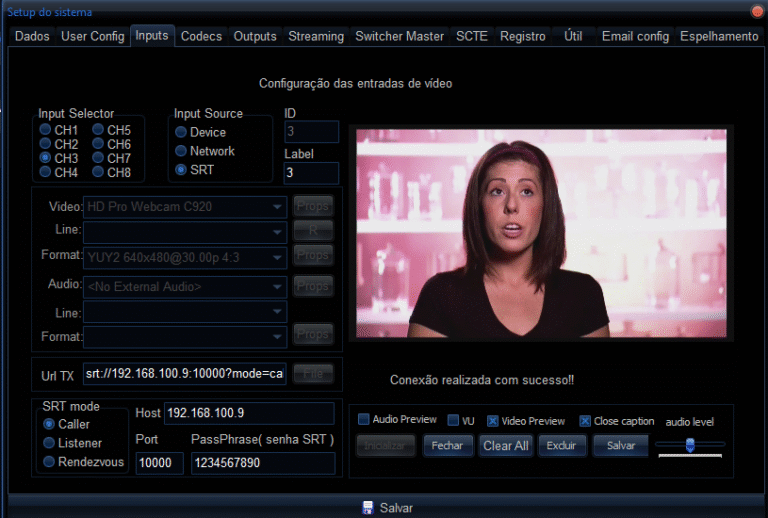This screenshot has width=768, height=518.
Task: Switch to the Codecs tab
Action: [201, 36]
